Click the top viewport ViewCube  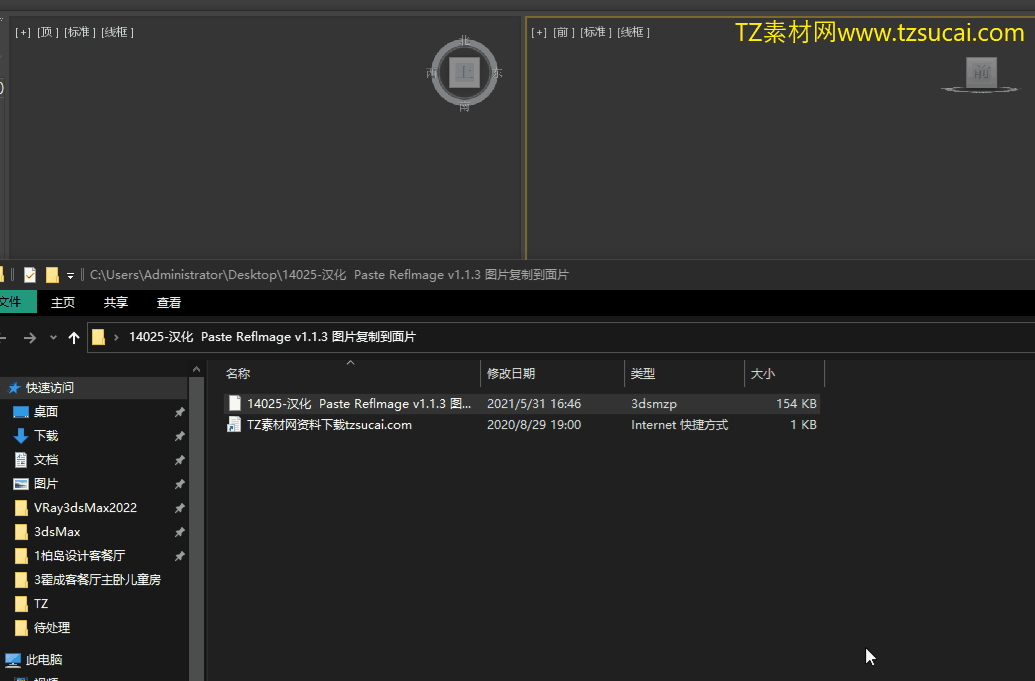[x=465, y=72]
